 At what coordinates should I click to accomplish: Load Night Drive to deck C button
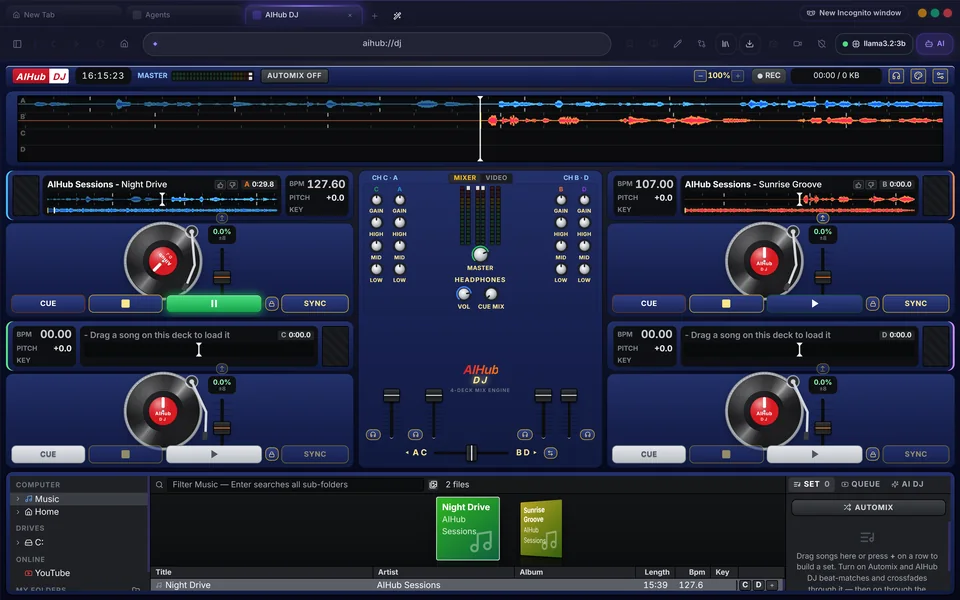tap(745, 585)
